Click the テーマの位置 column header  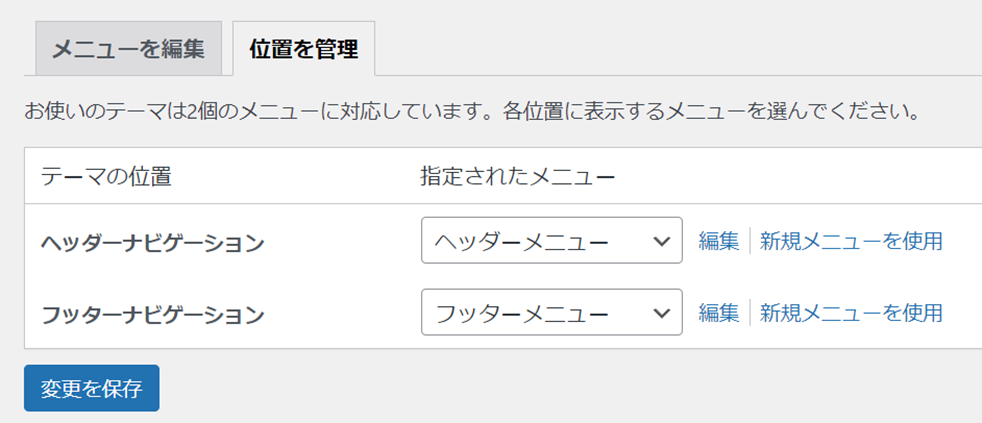pos(106,177)
